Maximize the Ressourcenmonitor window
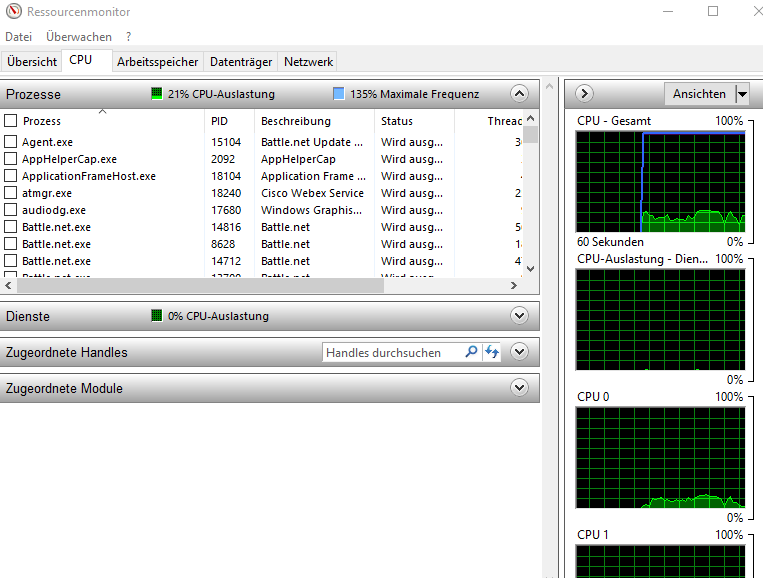This screenshot has width=763, height=578. tap(713, 11)
